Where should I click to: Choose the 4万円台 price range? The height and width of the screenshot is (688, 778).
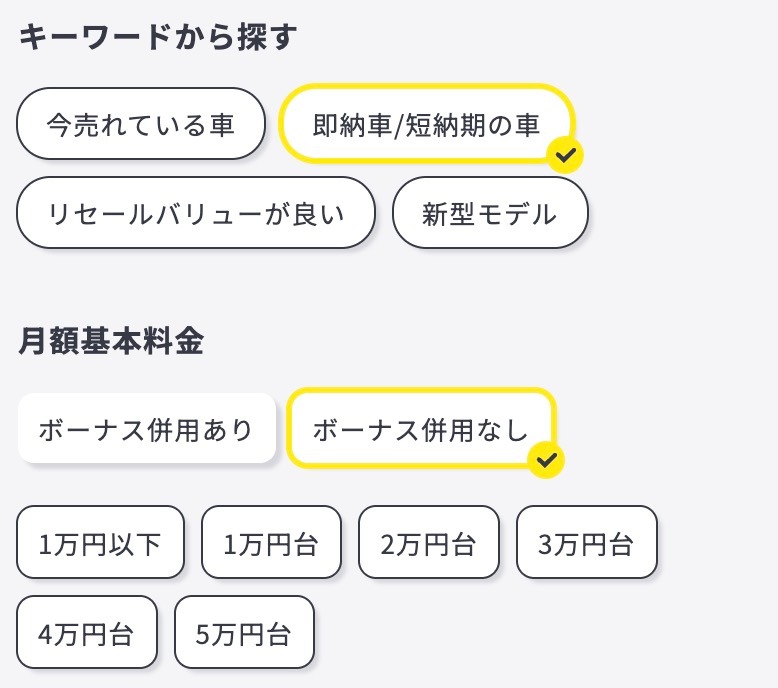[87, 632]
